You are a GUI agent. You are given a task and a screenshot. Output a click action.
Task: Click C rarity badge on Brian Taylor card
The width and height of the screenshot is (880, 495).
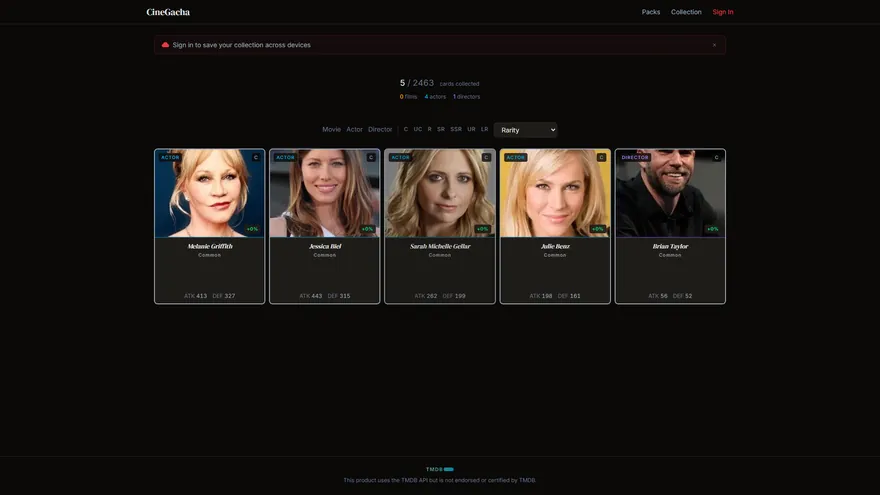click(716, 157)
